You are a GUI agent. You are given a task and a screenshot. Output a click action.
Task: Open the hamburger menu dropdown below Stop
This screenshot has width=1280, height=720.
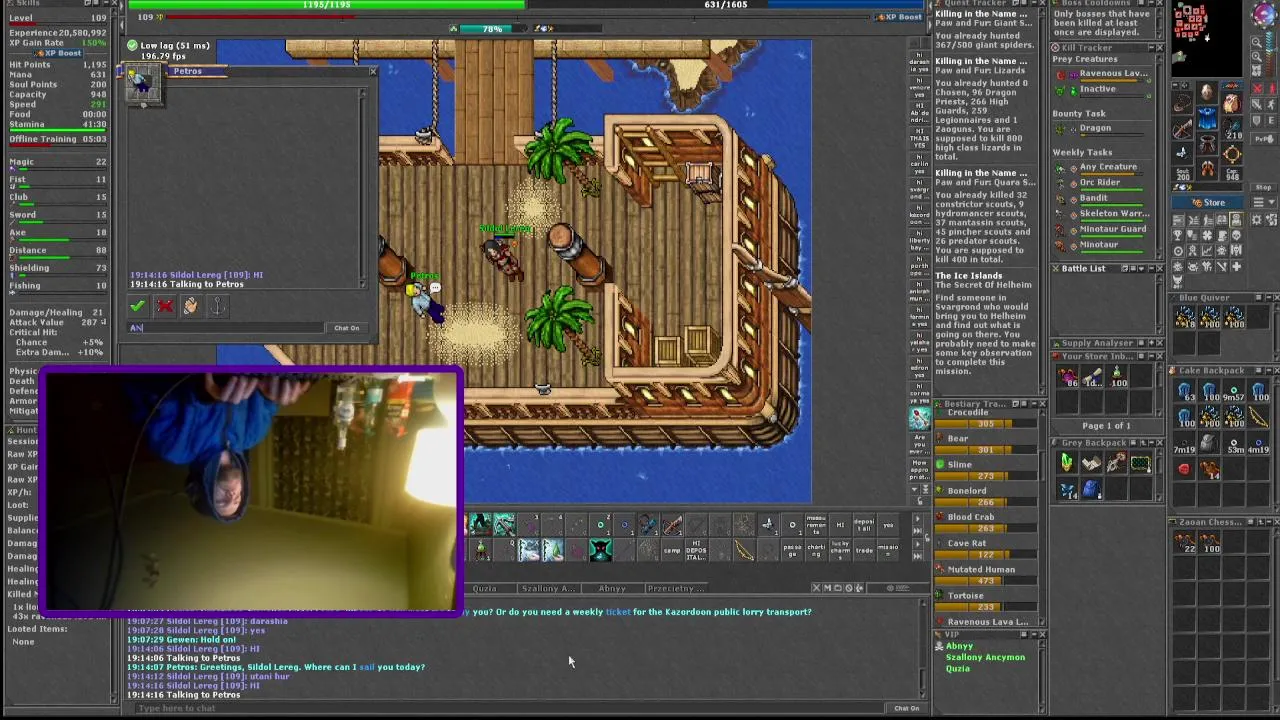click(1264, 202)
